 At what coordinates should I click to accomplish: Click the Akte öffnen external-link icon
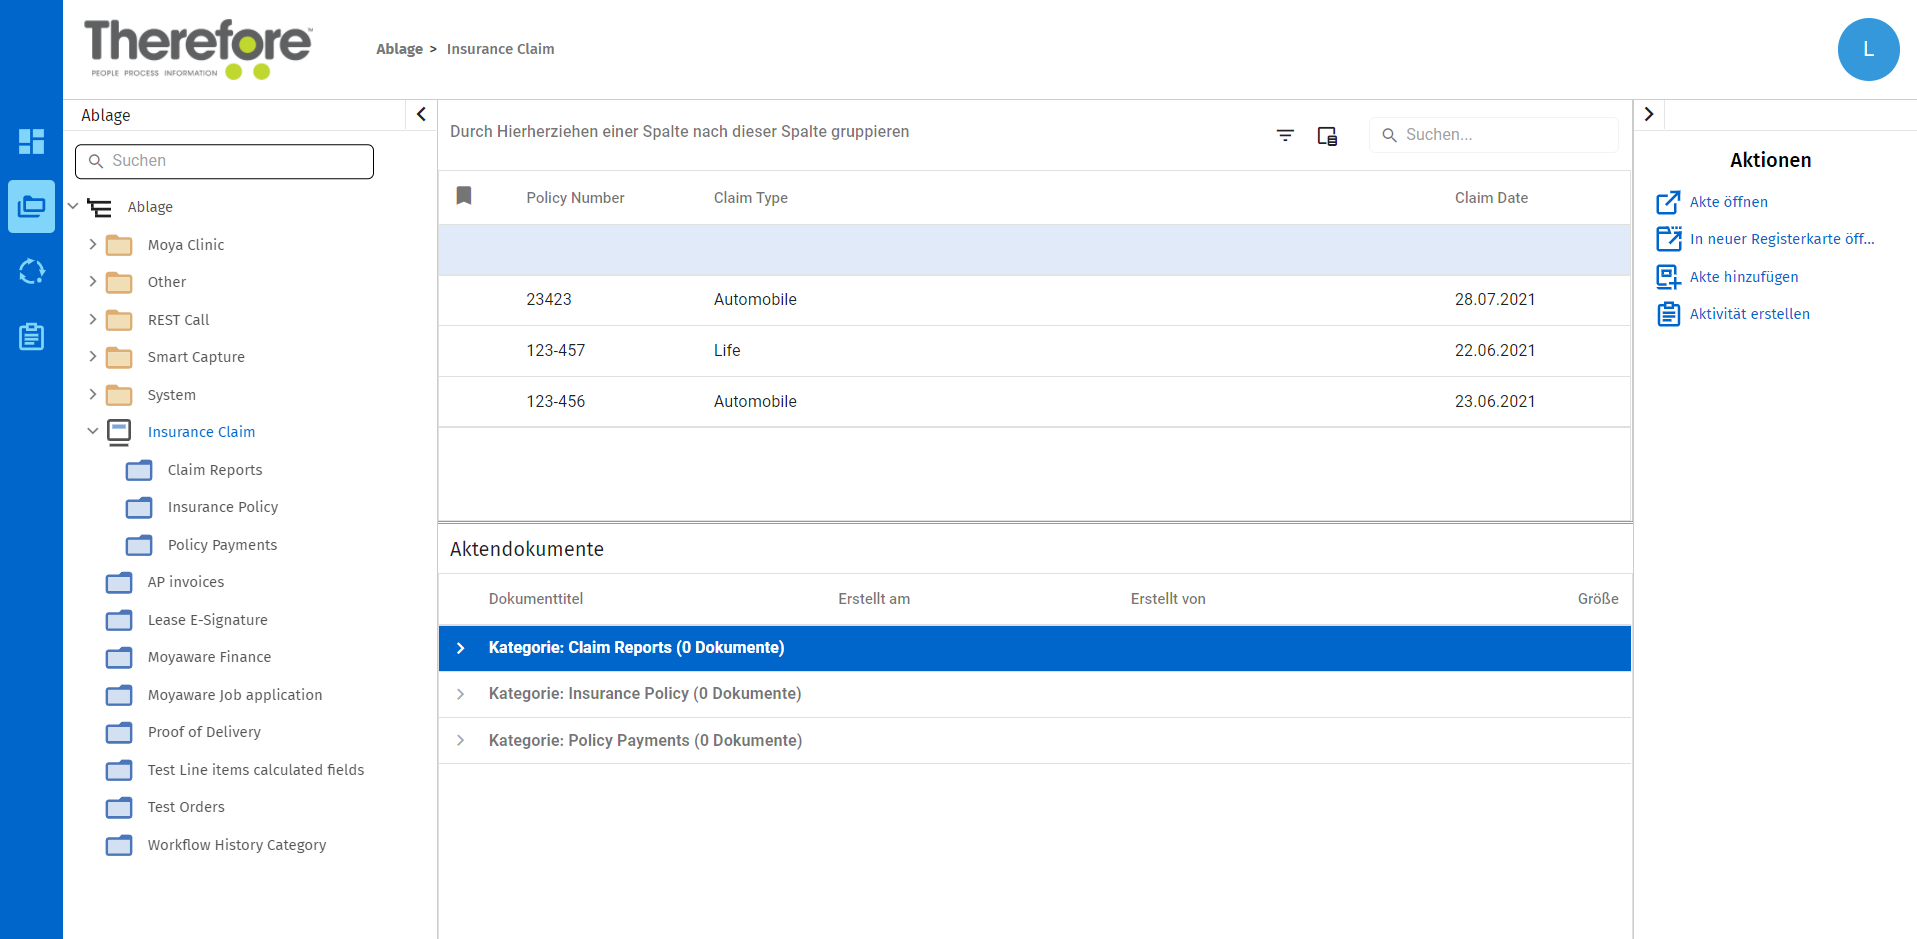(1668, 201)
